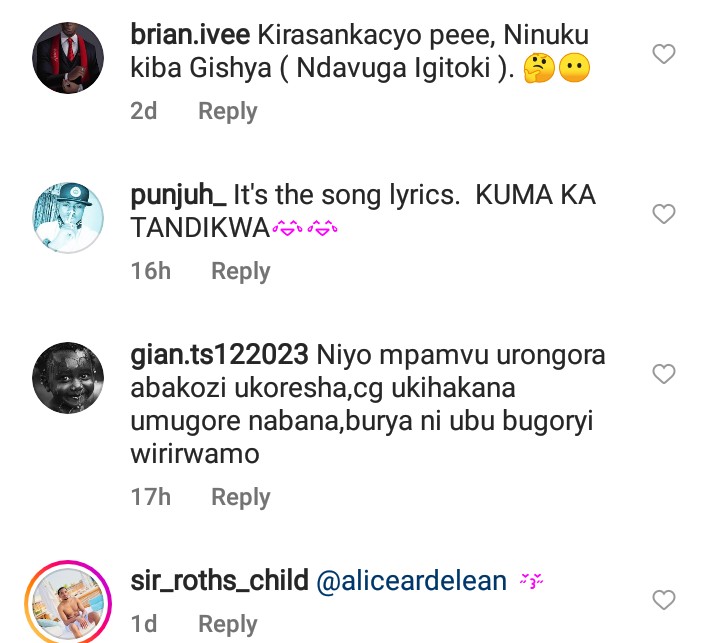Like brian.ivee's comment with the heart
Image resolution: width=720 pixels, height=643 pixels.
pos(664,54)
